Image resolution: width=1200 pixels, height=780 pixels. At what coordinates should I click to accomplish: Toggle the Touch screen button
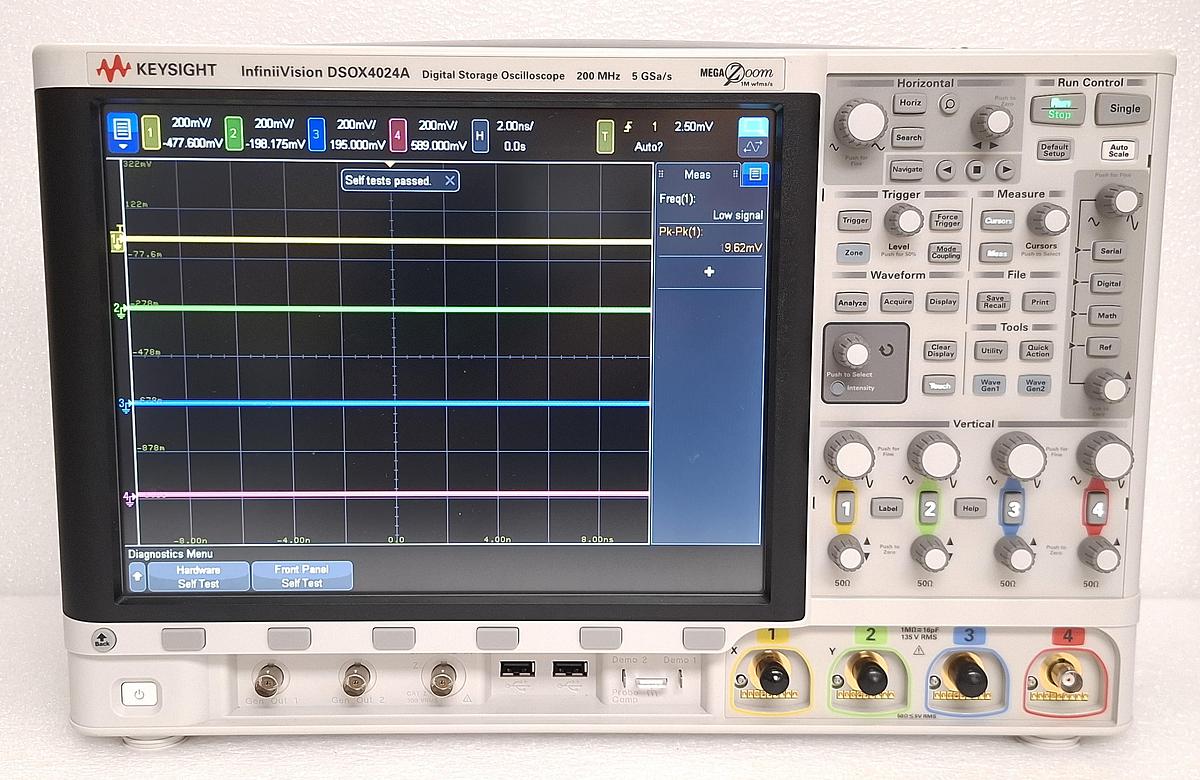[939, 385]
